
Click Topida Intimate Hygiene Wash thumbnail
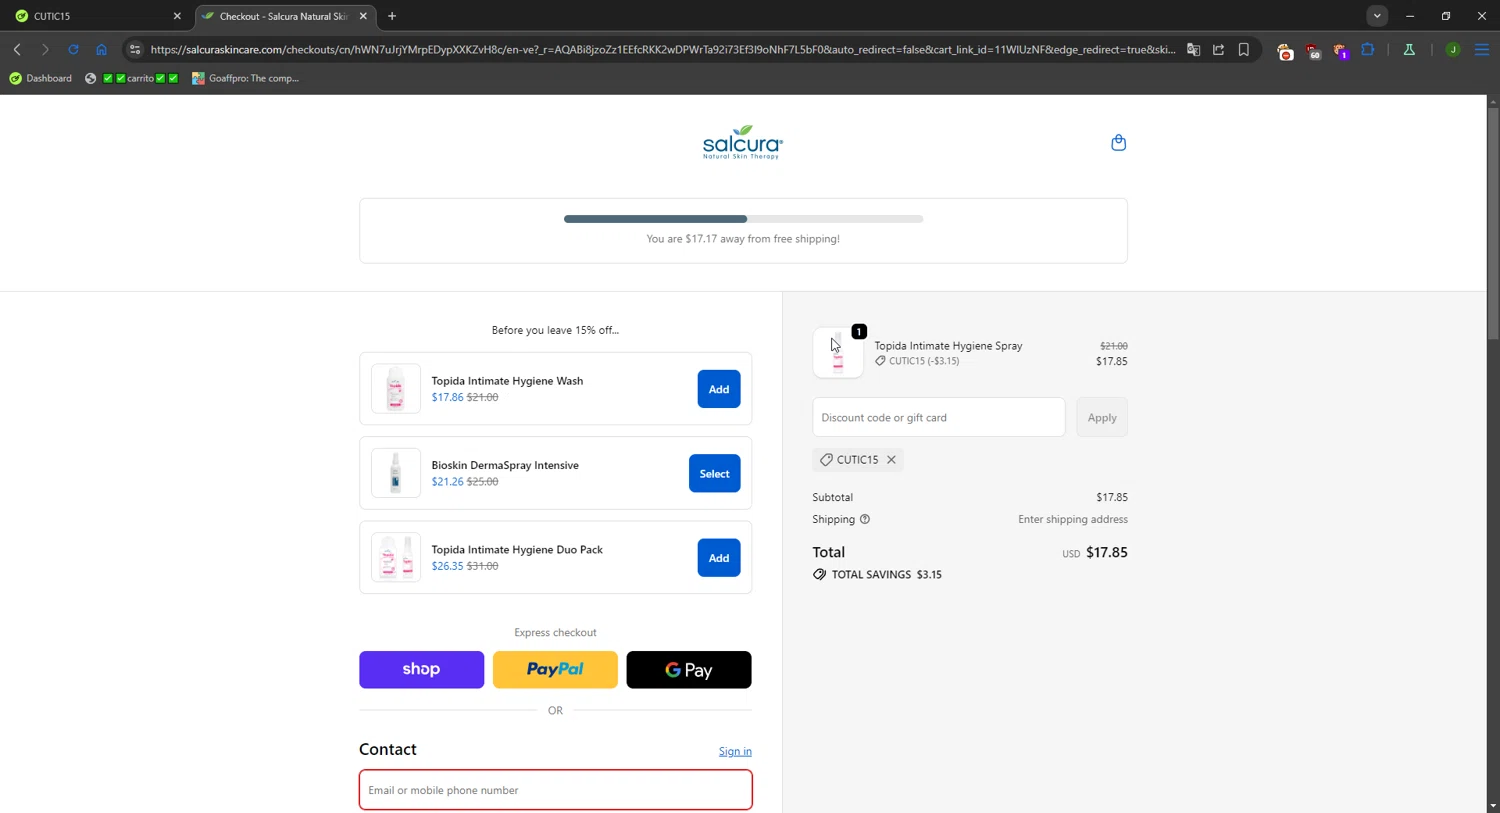[x=396, y=389]
